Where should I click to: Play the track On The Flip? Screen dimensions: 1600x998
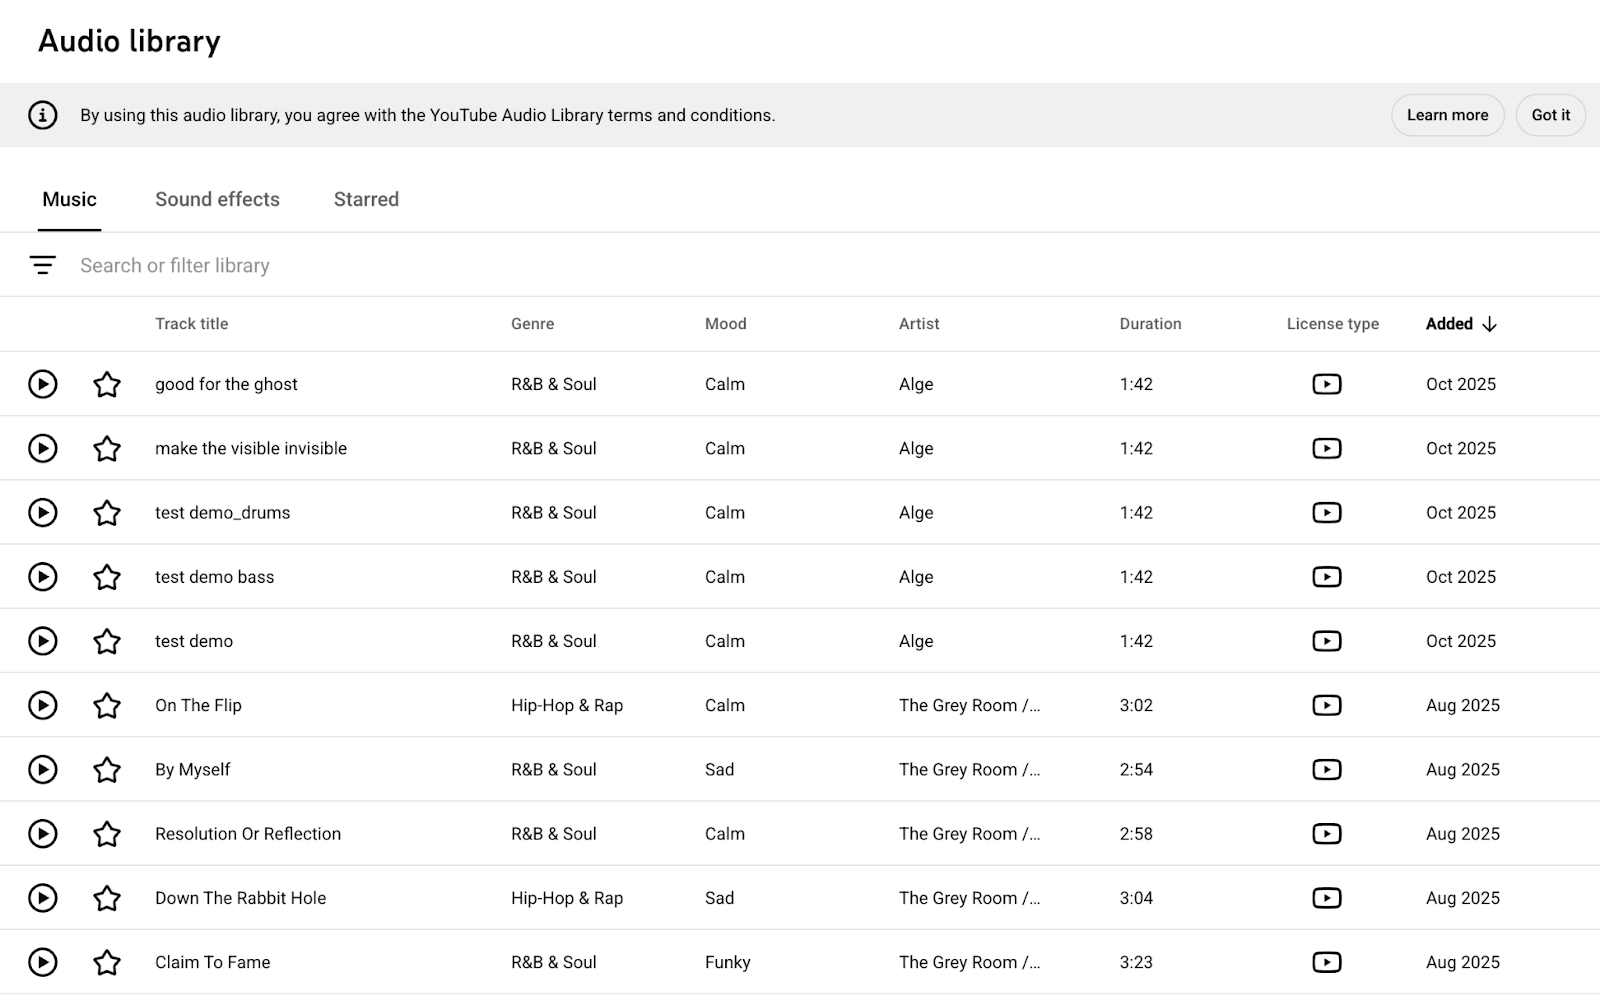click(42, 705)
